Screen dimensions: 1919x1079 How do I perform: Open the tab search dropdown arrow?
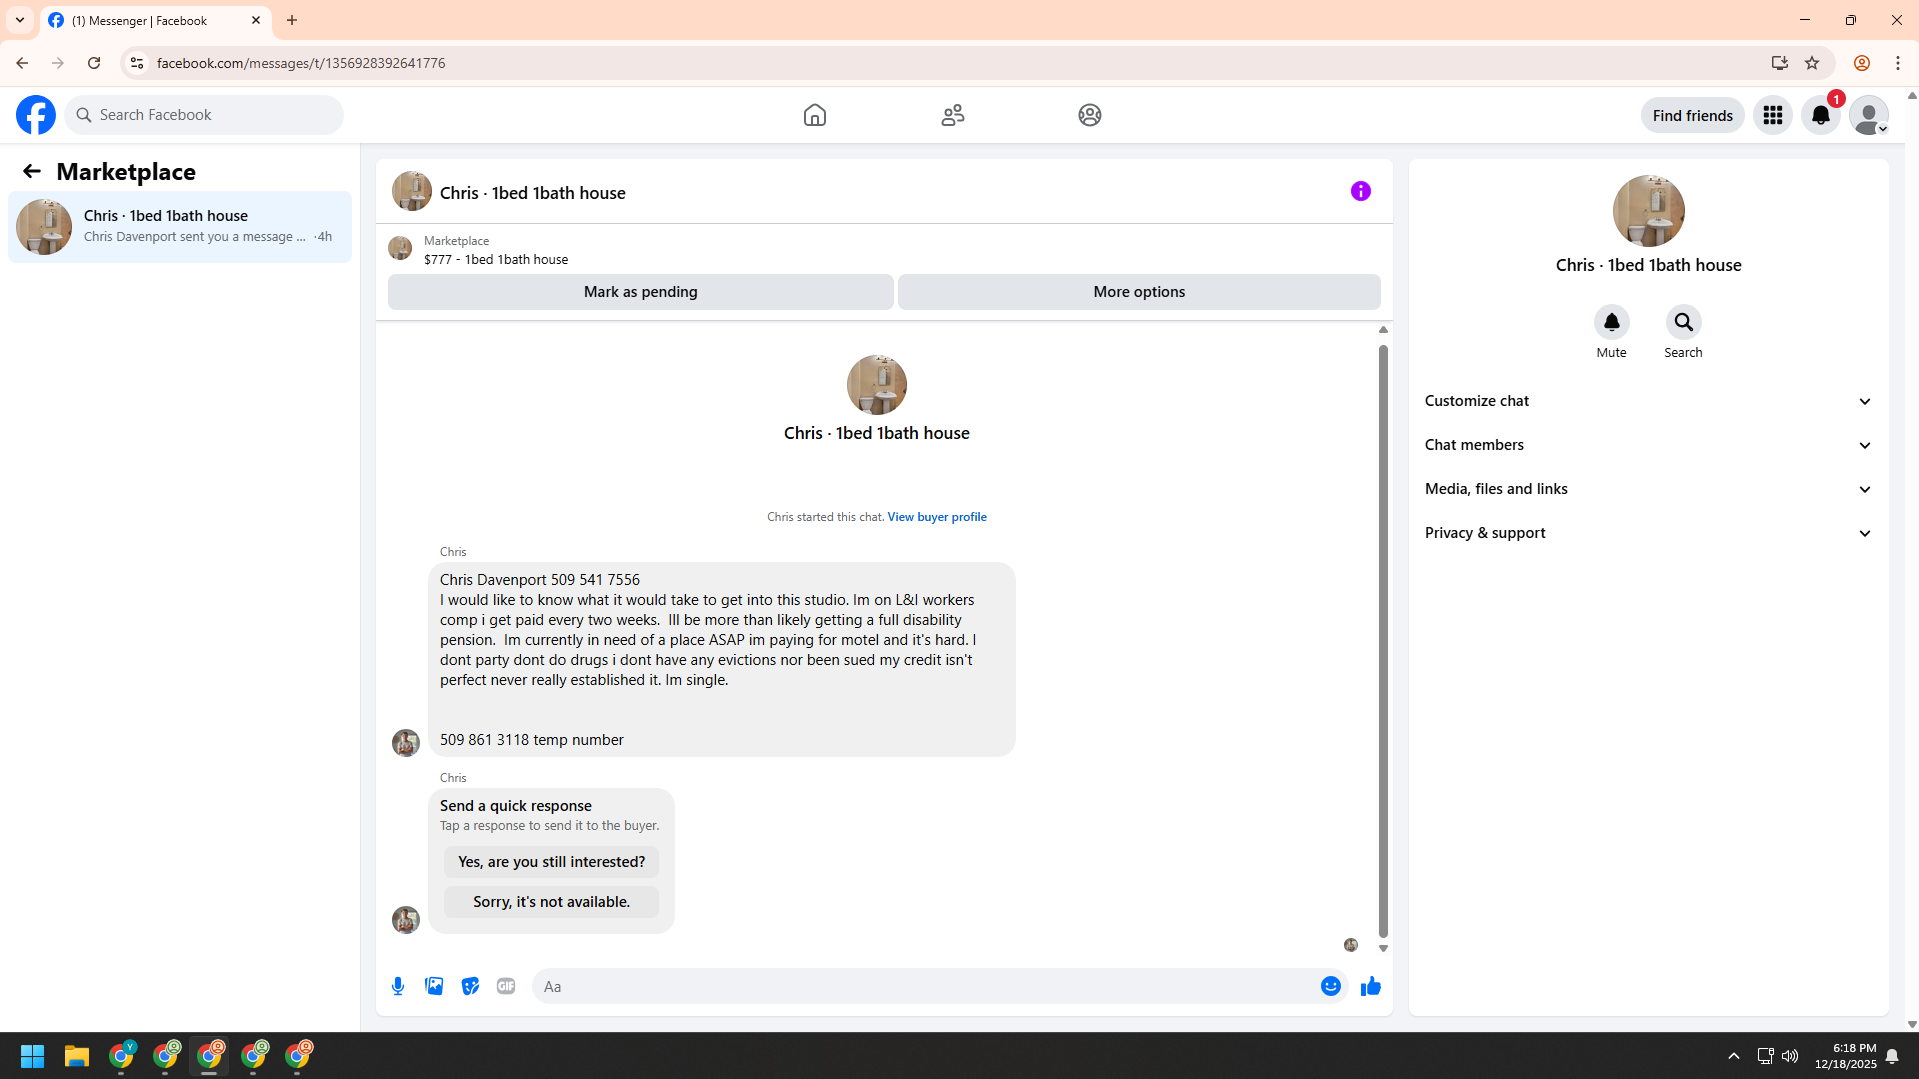[x=20, y=20]
